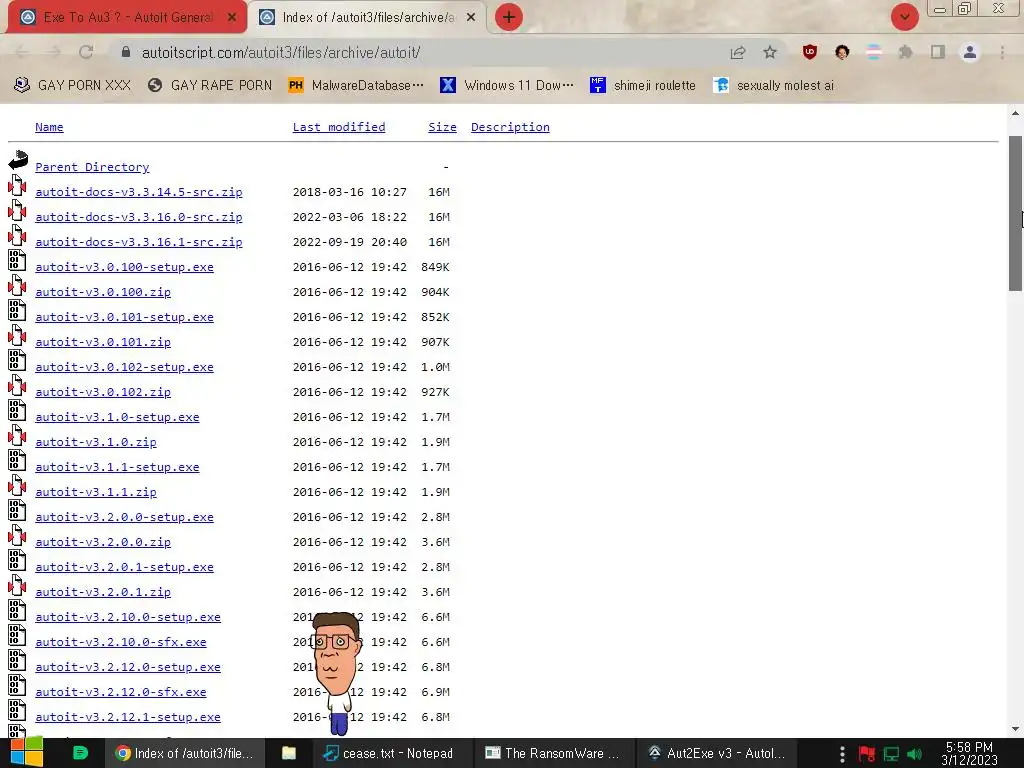
Task: Click the Parent Directory back-arrow icon
Action: 18,161
